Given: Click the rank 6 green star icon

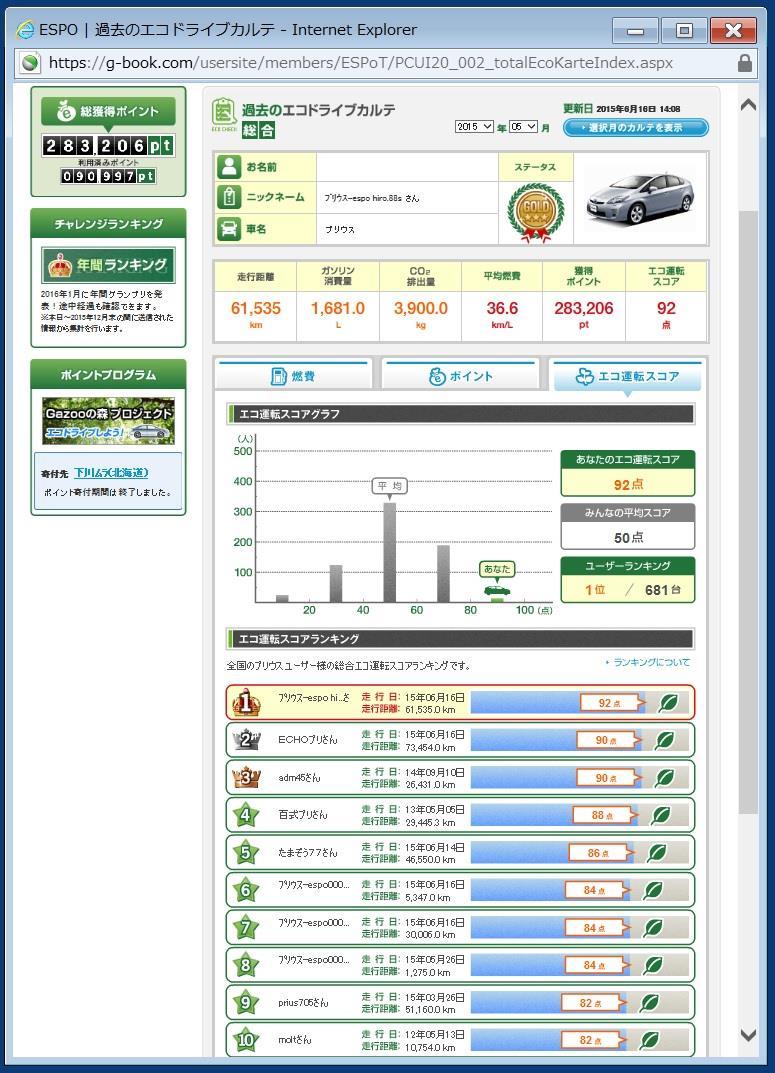Looking at the screenshot, I should (x=246, y=890).
